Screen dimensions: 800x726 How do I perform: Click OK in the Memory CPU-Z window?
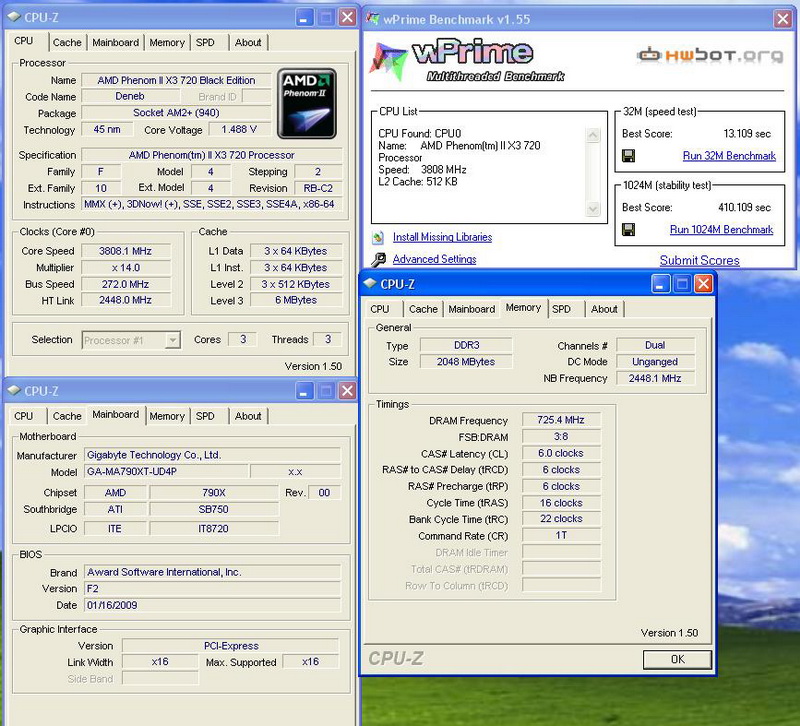[x=677, y=659]
